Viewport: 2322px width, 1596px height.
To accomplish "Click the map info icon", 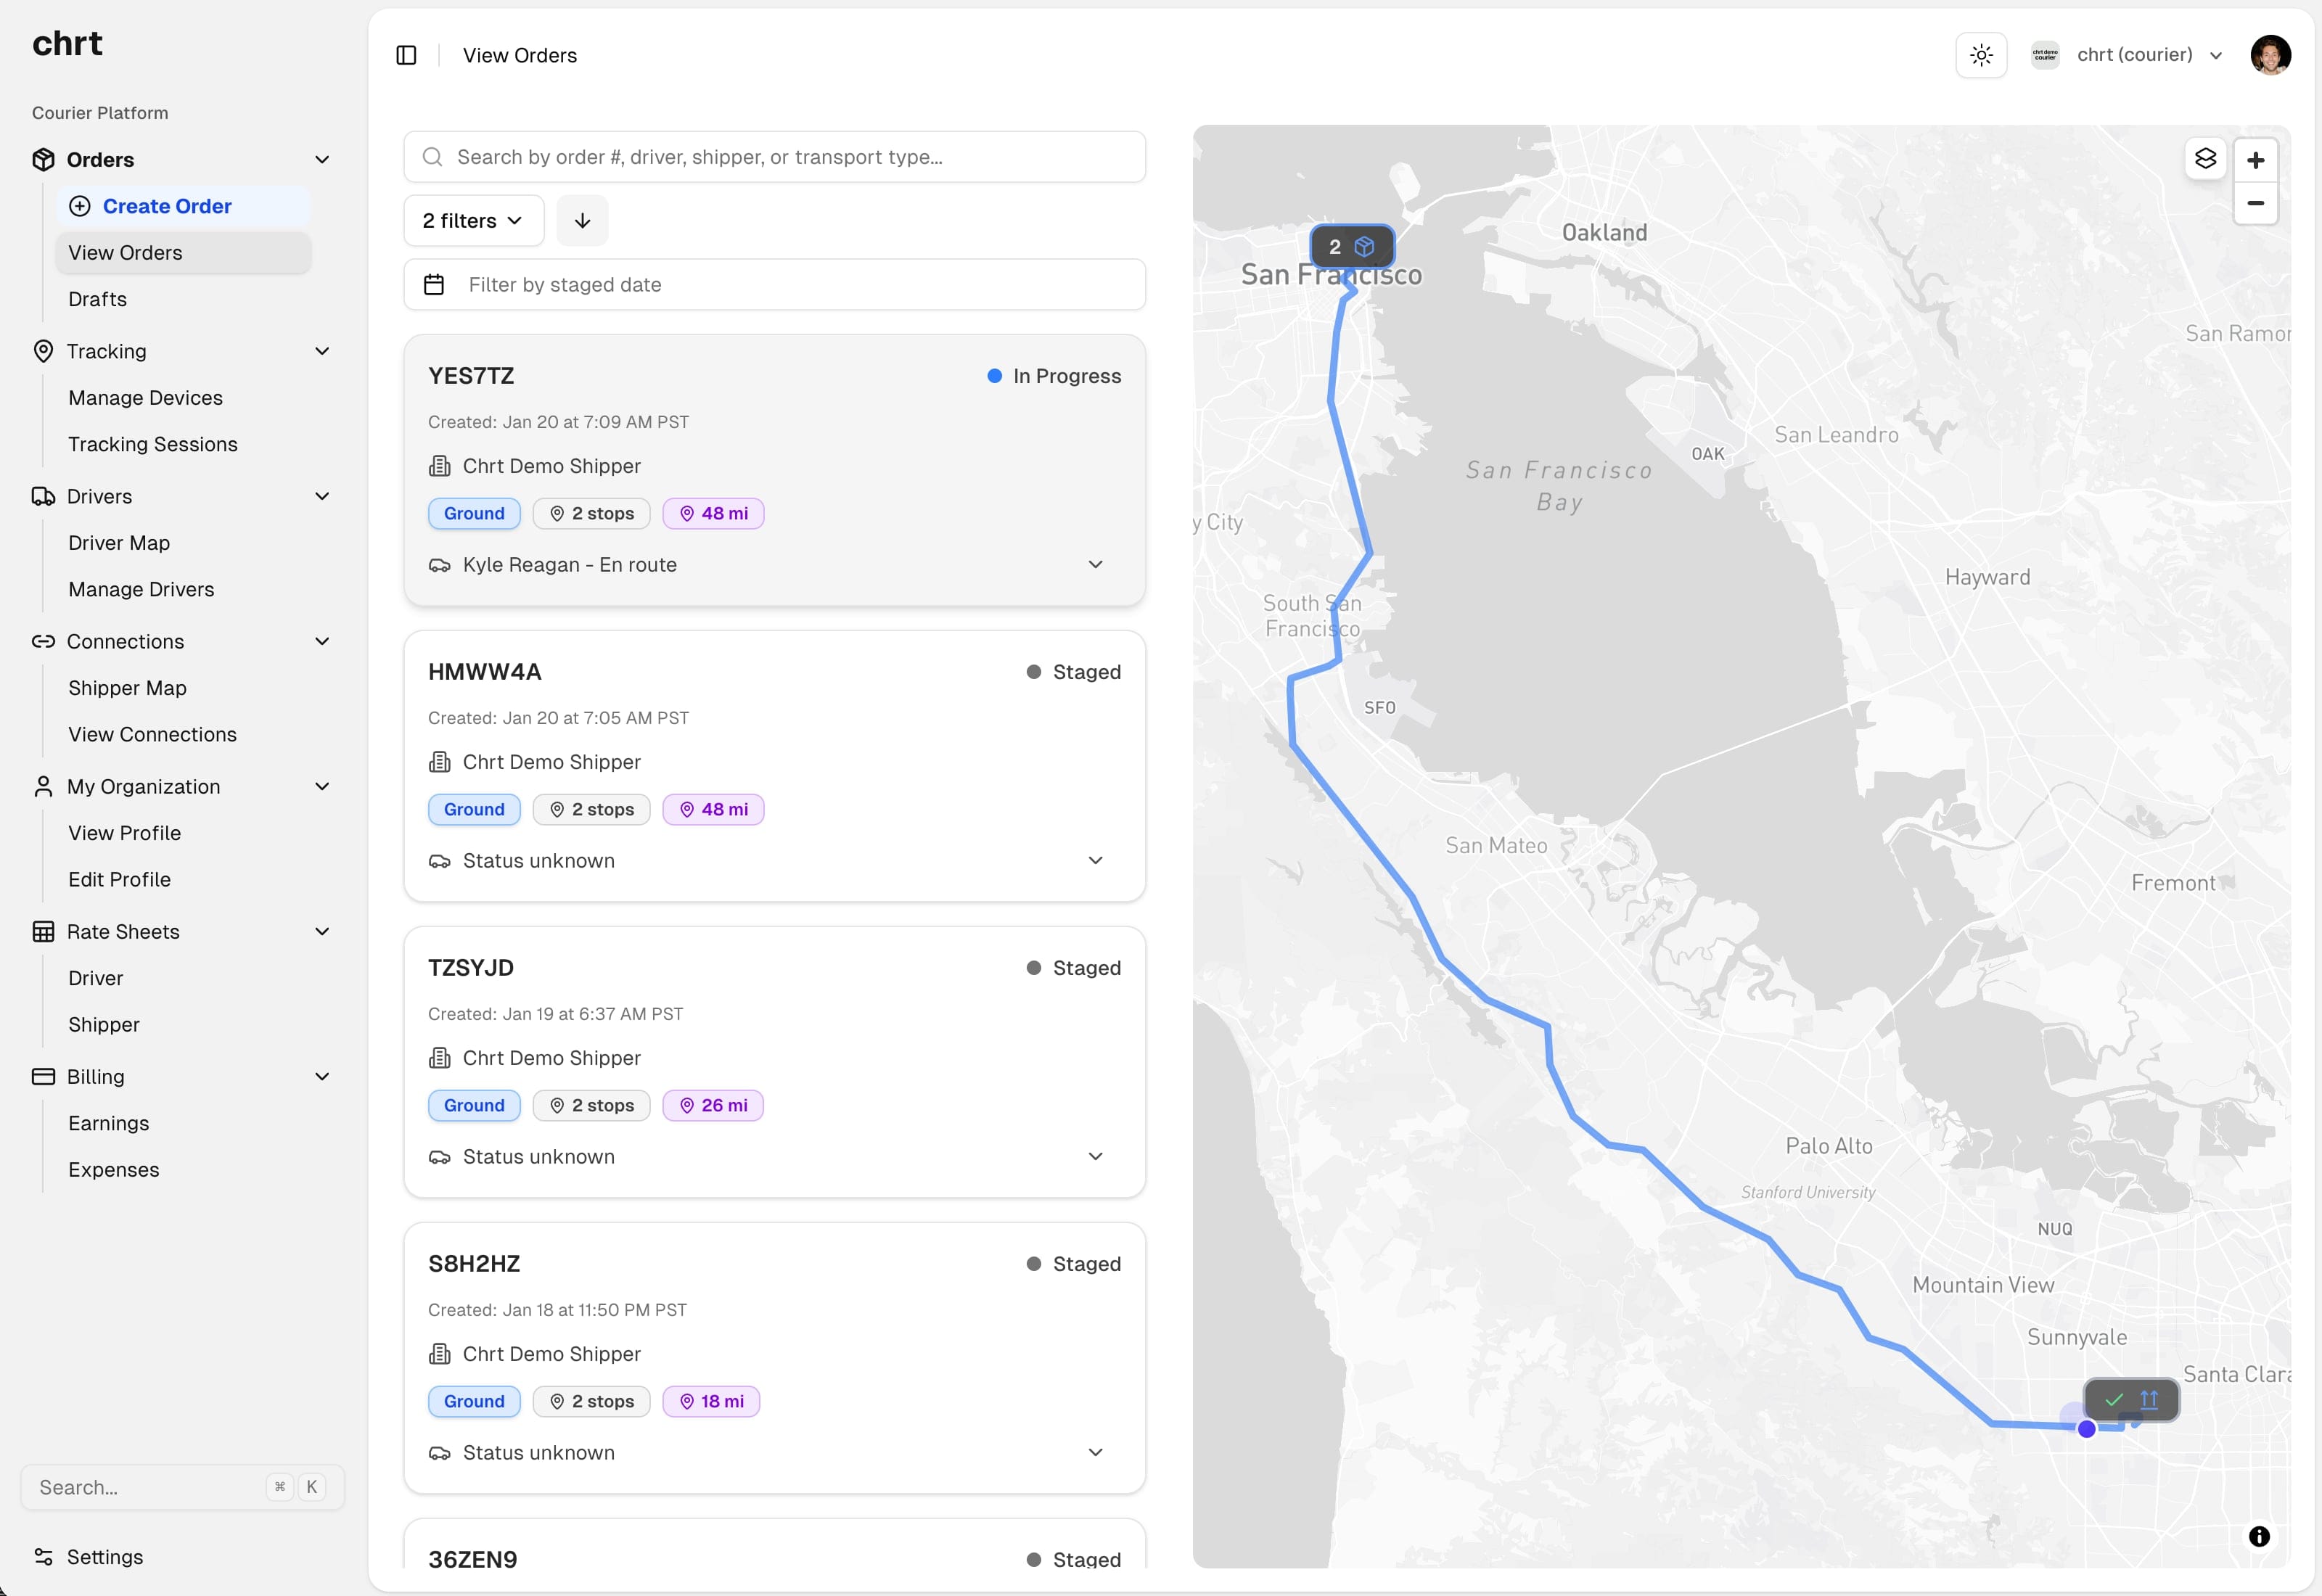I will (x=2258, y=1536).
